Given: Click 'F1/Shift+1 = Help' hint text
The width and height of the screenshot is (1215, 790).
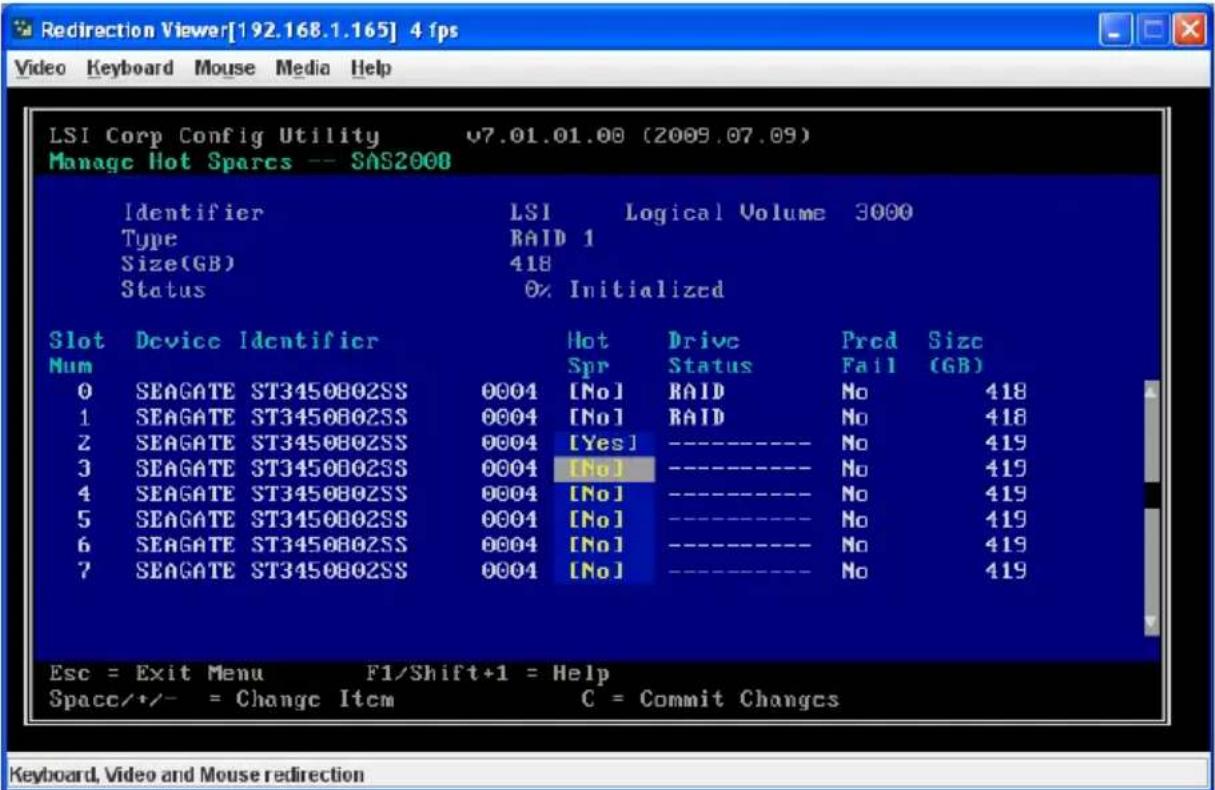Looking at the screenshot, I should pyautogui.click(x=489, y=673).
